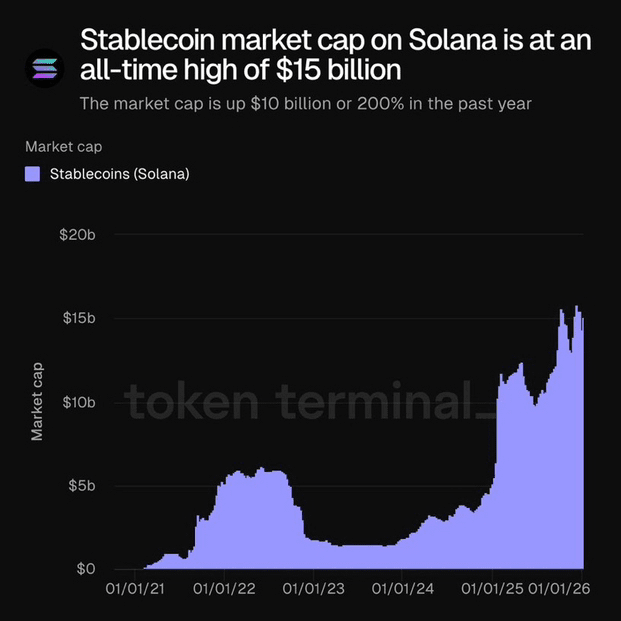Viewport: 621px width, 621px height.
Task: Click the token terminal watermark
Action: 308,404
